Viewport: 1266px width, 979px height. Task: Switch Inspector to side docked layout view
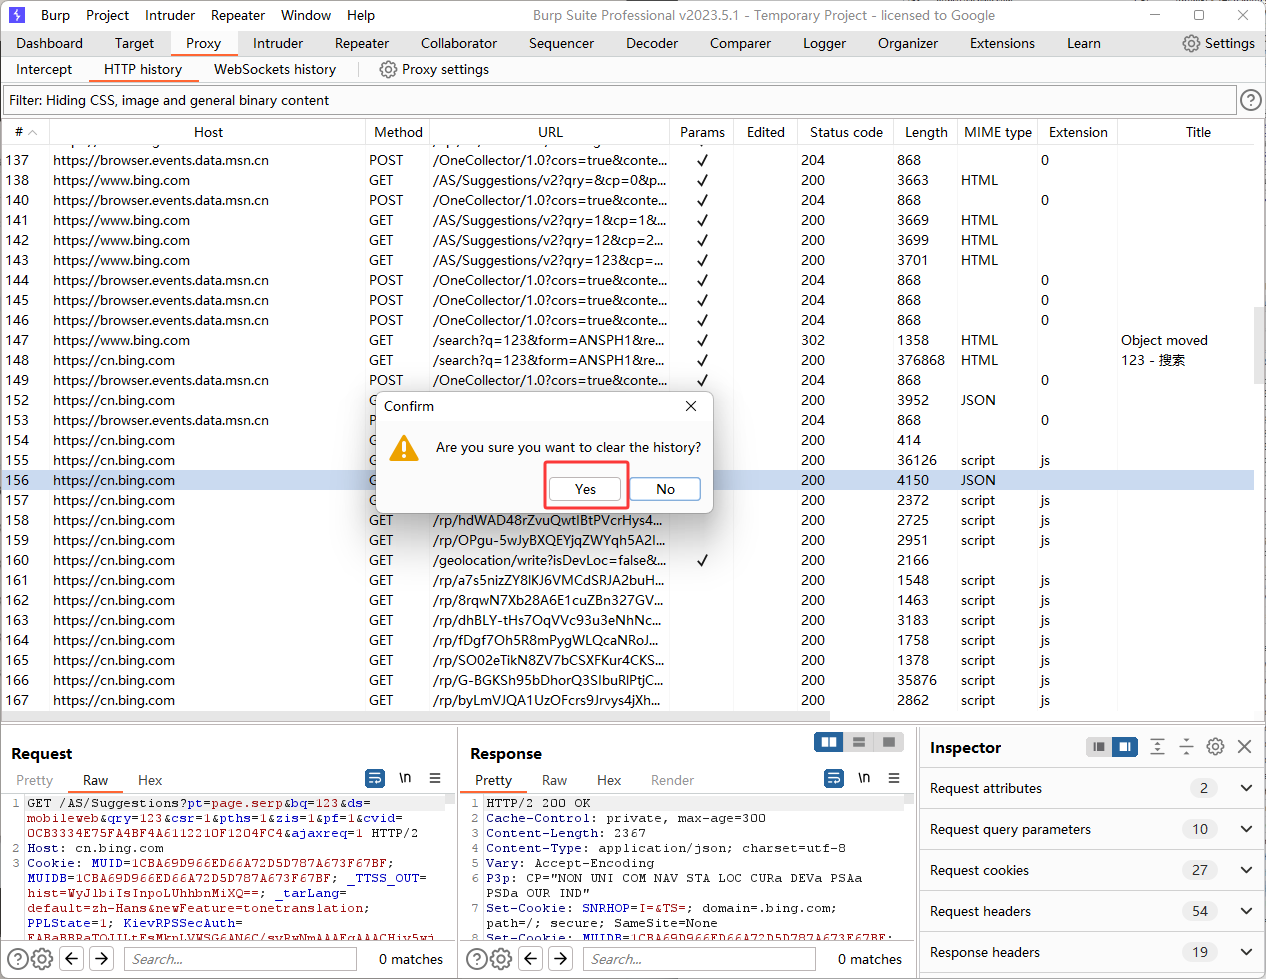[x=1125, y=747]
